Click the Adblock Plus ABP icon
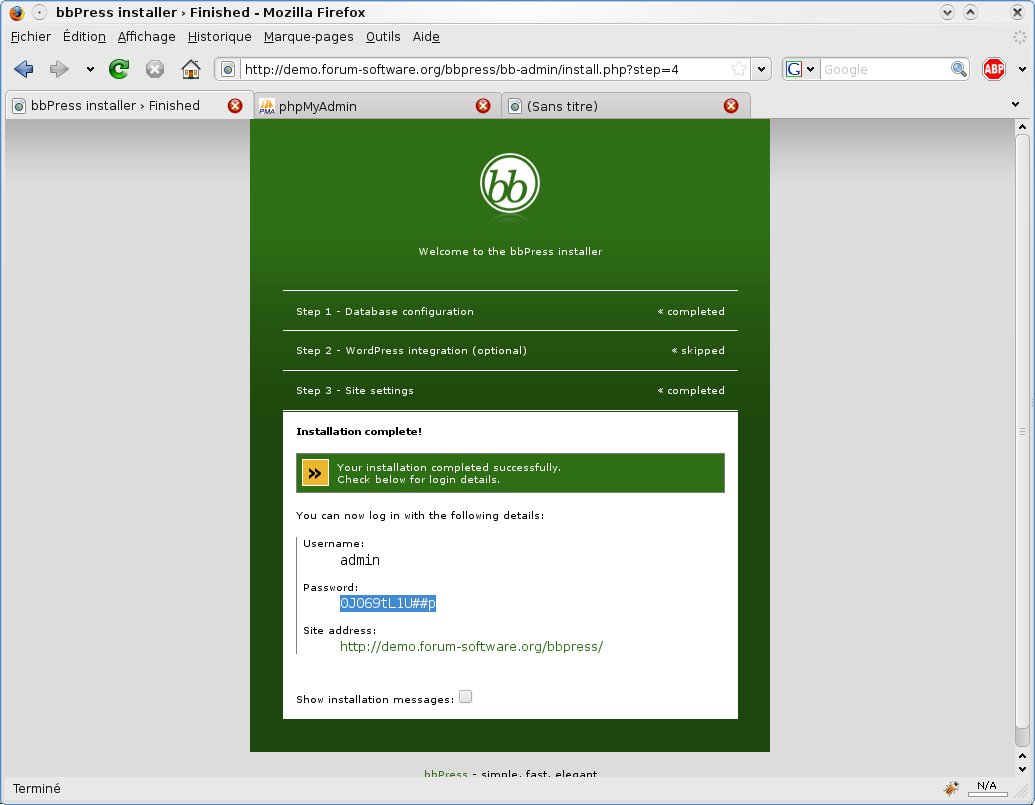The height and width of the screenshot is (805, 1035). [x=993, y=69]
